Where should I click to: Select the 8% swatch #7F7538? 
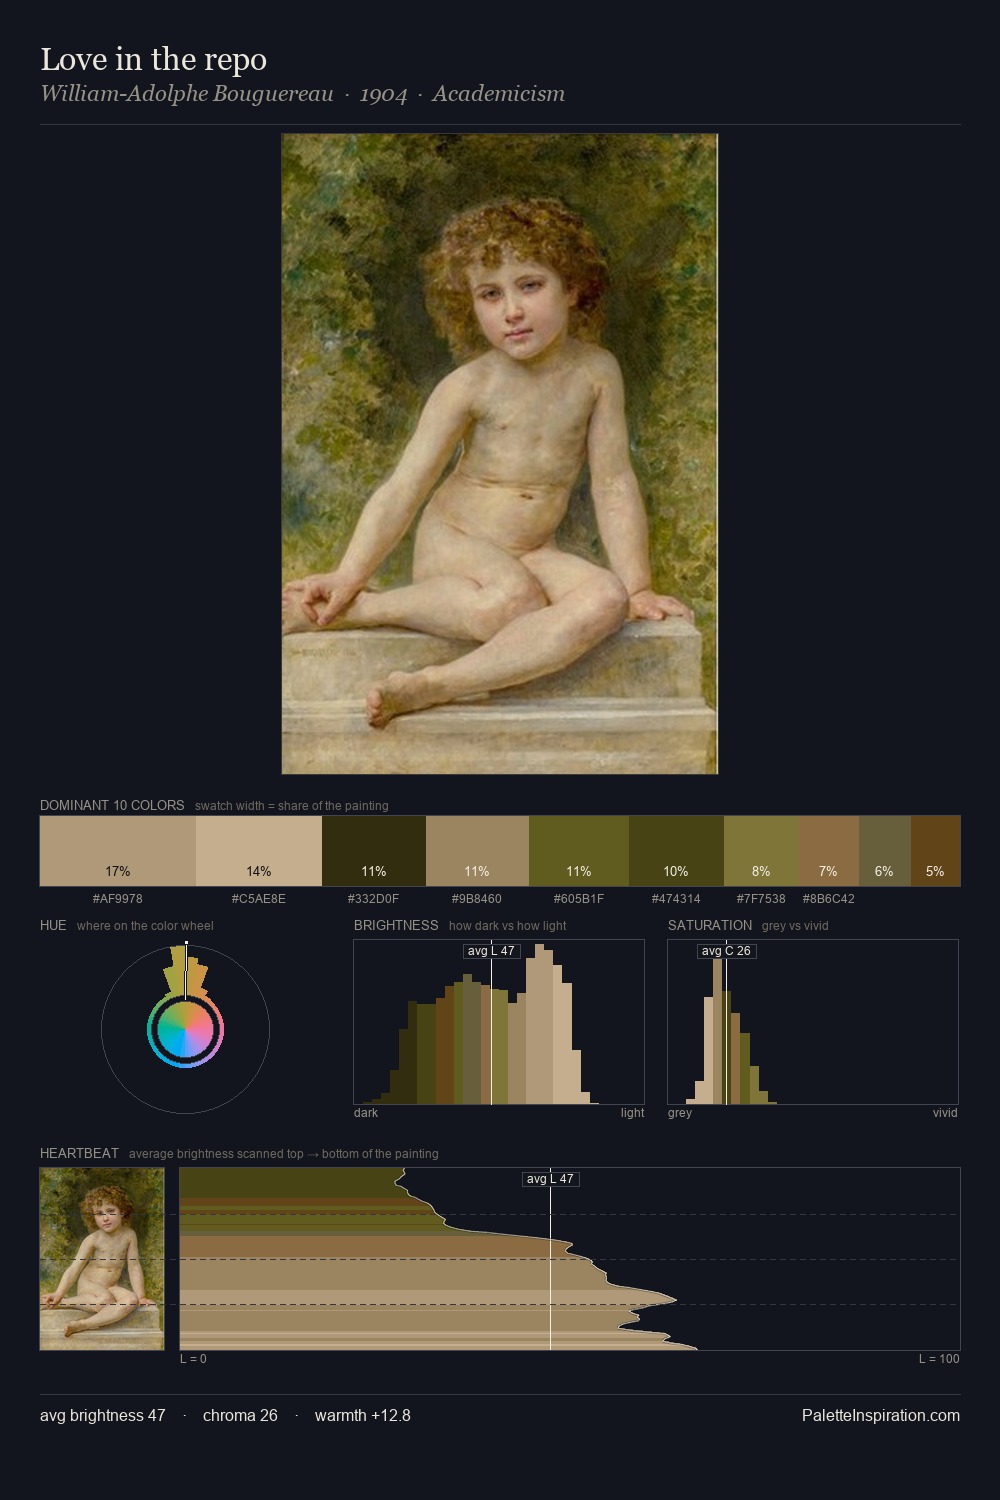(761, 851)
